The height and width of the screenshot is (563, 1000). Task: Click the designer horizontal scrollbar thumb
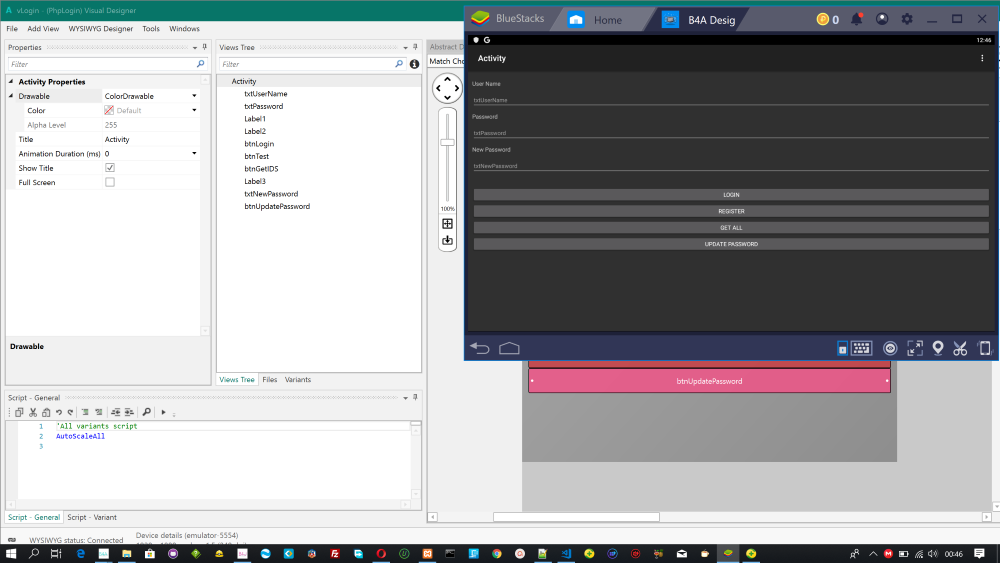tap(576, 517)
